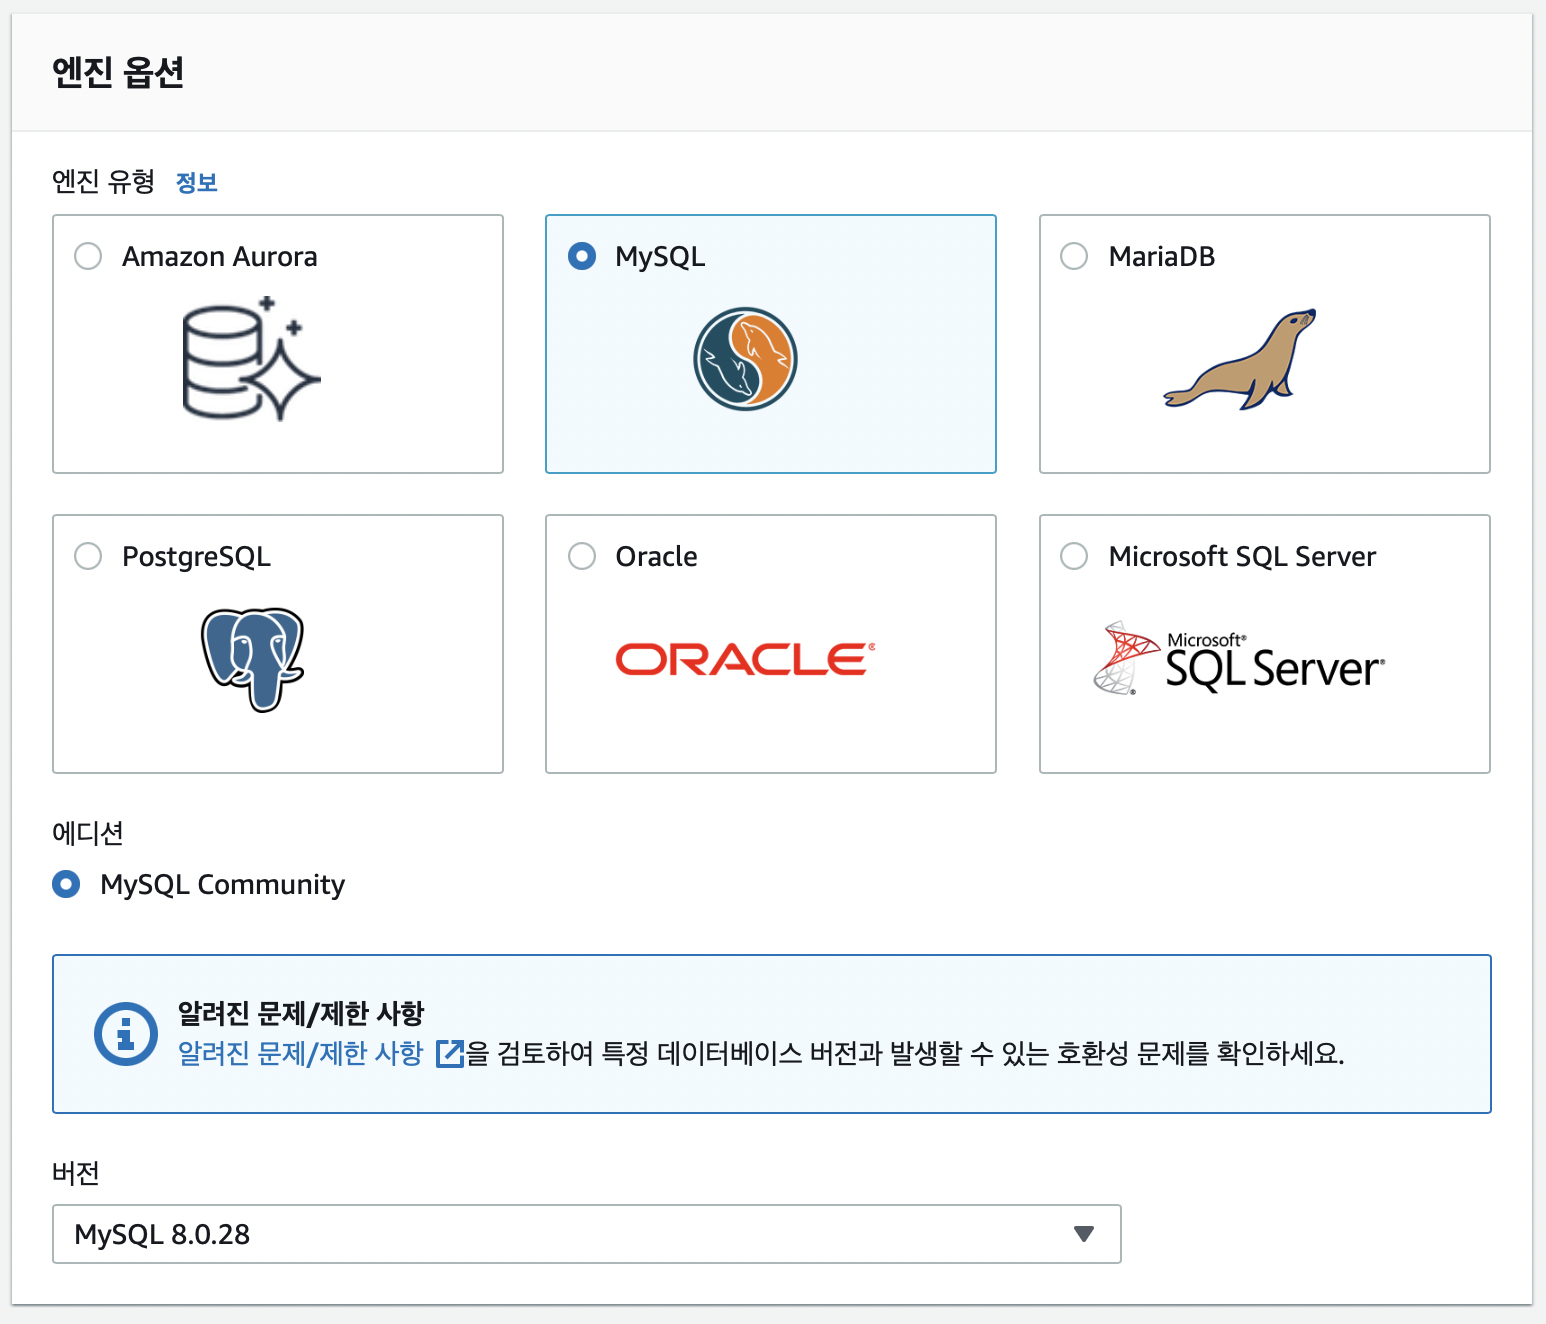Select the Oracle radio button
The width and height of the screenshot is (1546, 1324).
(582, 556)
